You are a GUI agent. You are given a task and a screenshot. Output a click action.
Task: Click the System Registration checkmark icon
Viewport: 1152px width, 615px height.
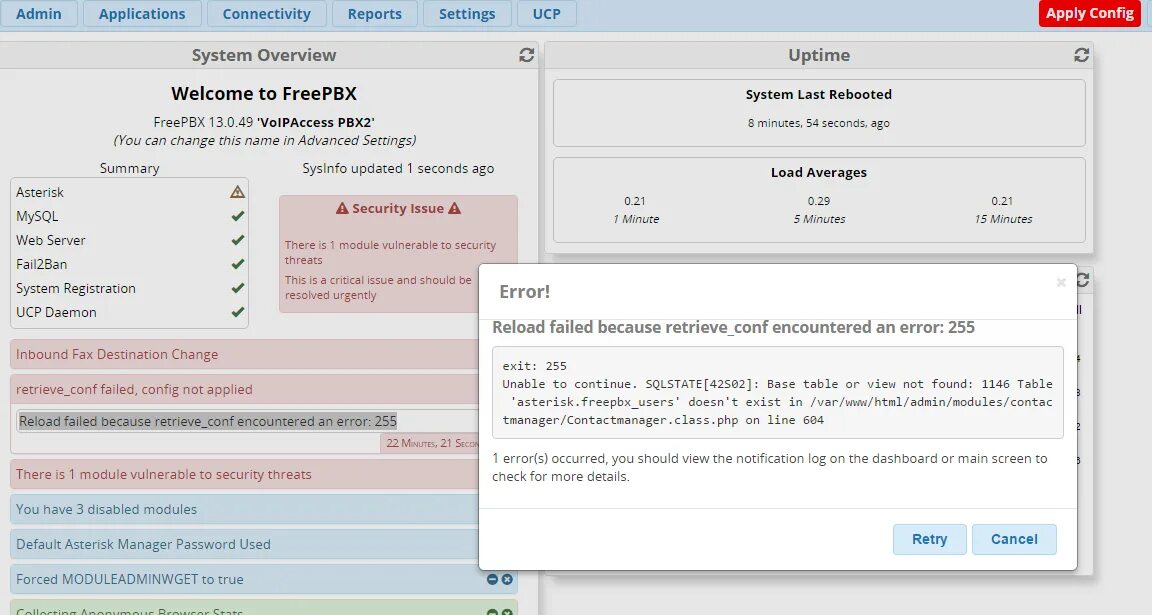(x=237, y=288)
